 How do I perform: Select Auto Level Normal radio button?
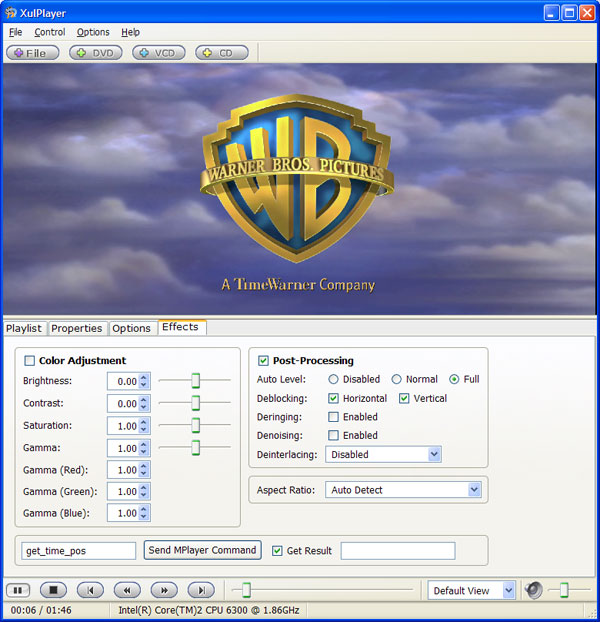point(396,379)
